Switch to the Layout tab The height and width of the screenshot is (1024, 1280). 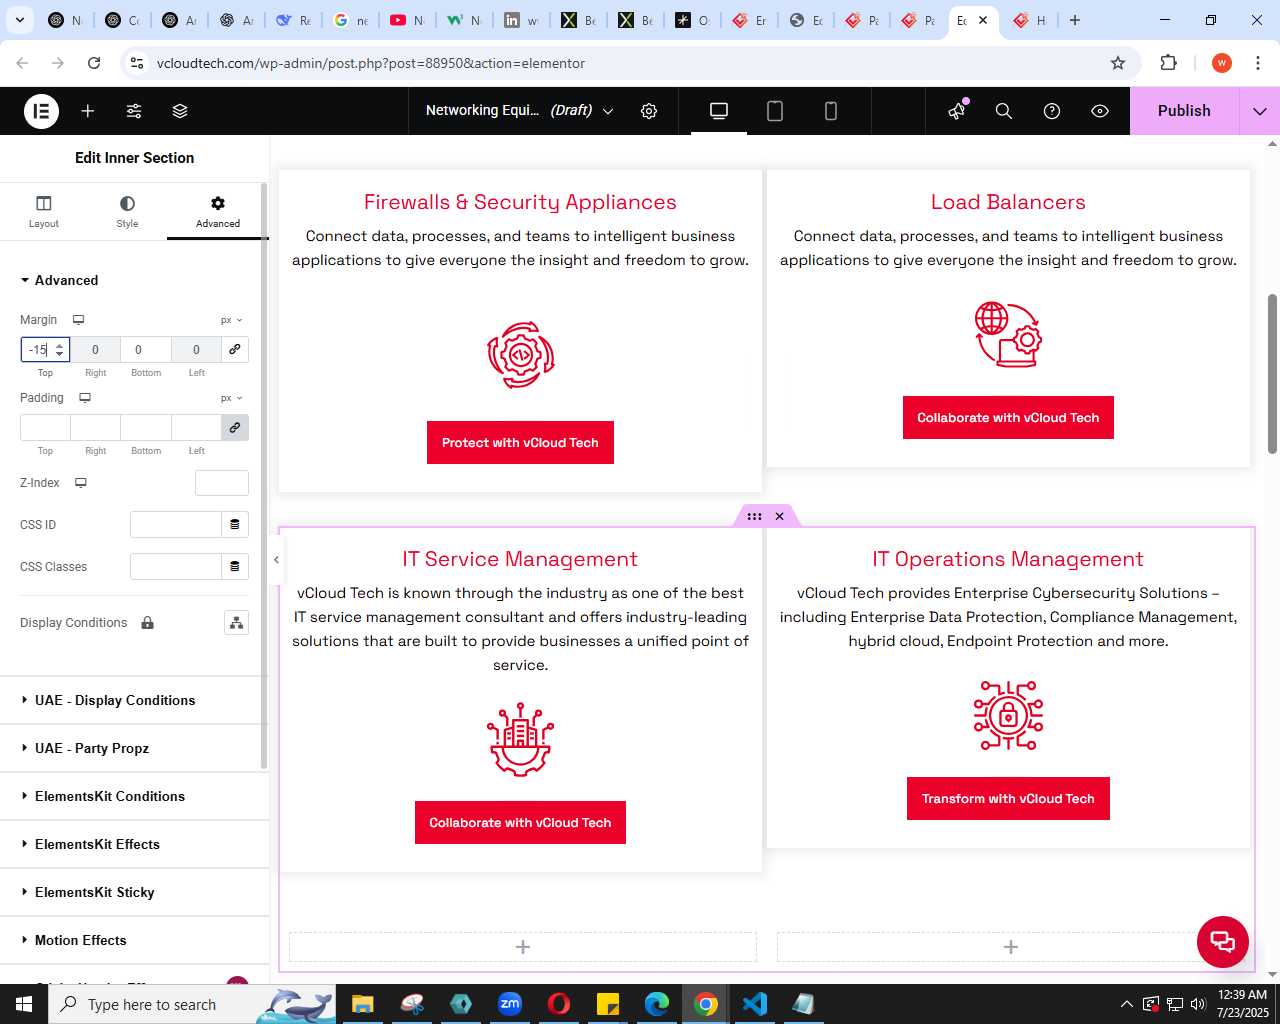[43, 212]
